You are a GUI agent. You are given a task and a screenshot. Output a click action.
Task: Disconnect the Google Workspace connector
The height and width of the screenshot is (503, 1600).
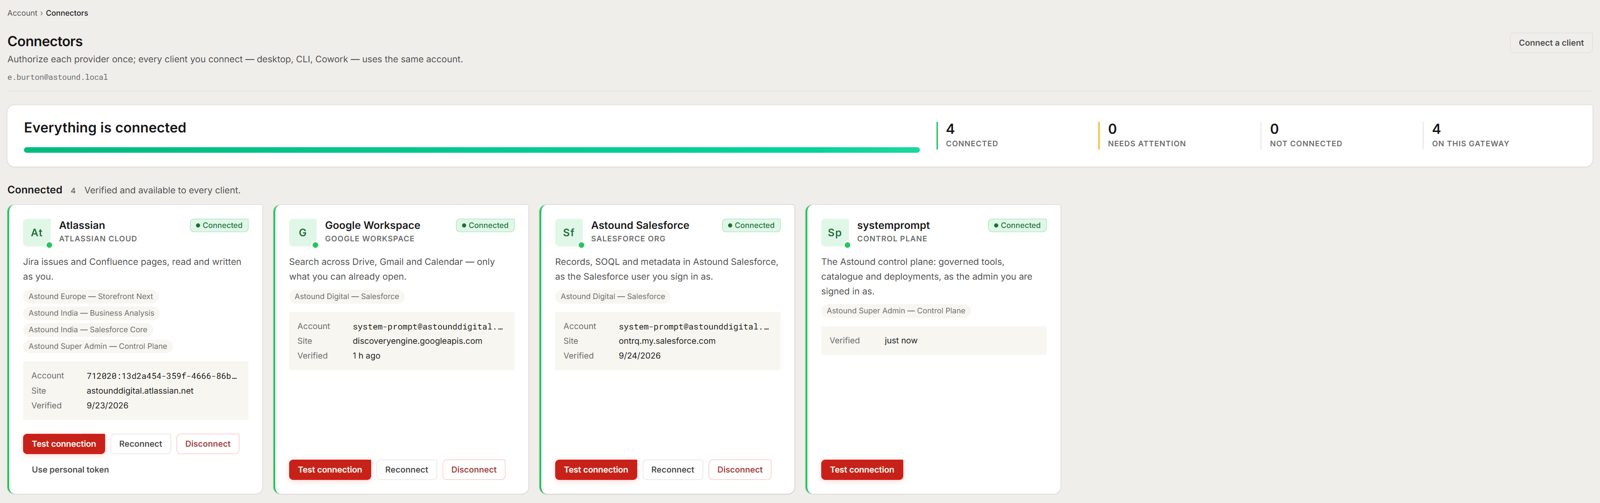click(x=474, y=470)
